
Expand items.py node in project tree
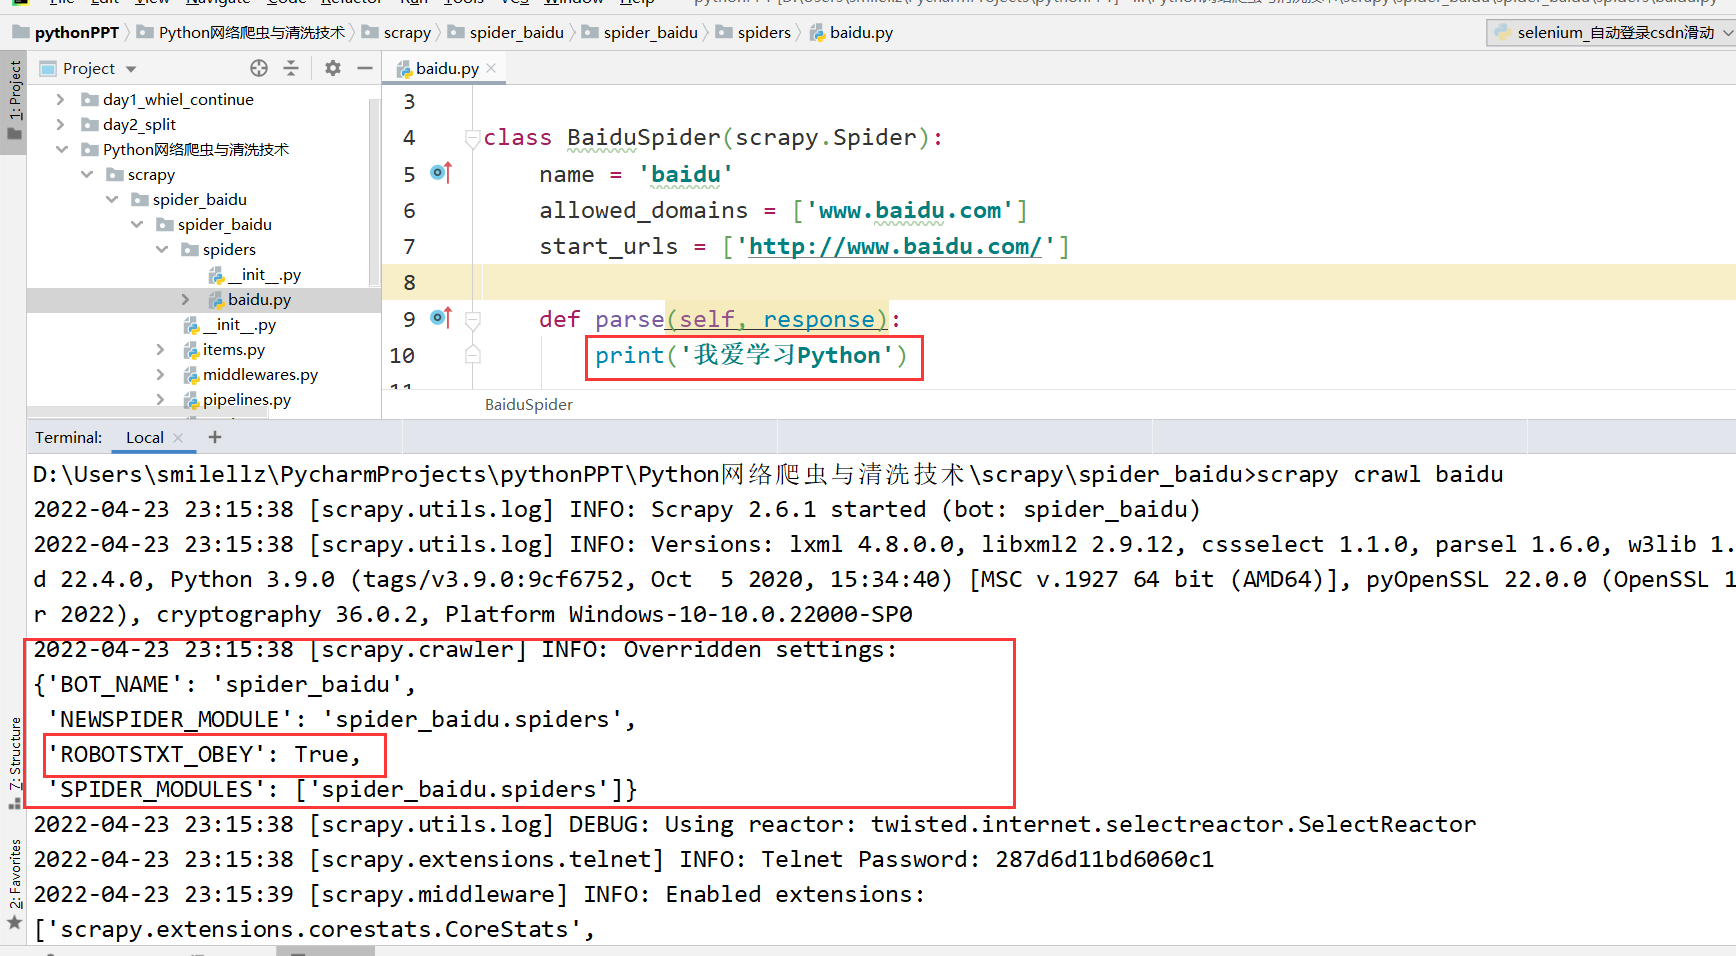[160, 349]
